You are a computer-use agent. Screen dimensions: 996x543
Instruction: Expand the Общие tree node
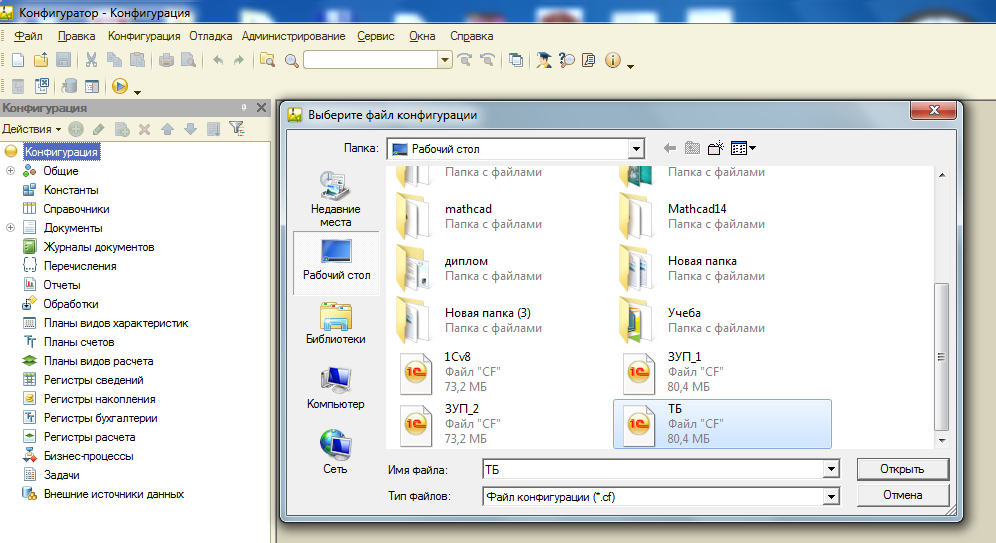(x=10, y=171)
